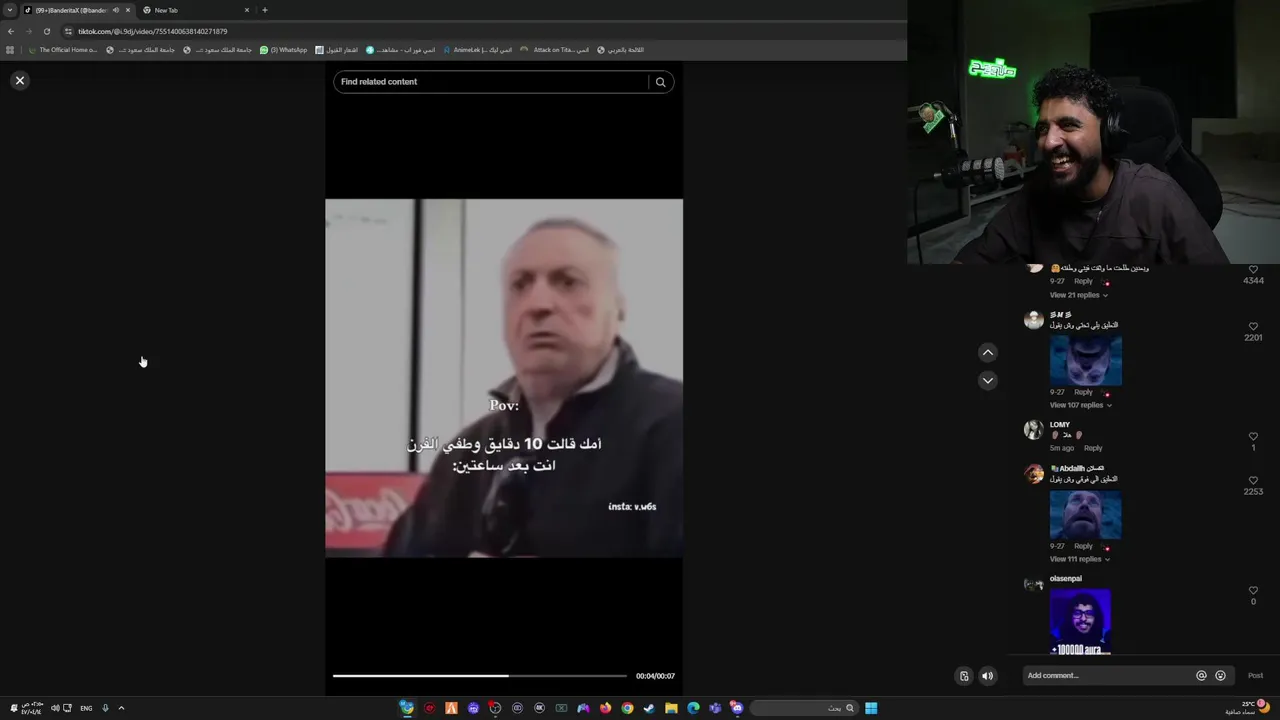Open Steam from the taskbar

649,708
